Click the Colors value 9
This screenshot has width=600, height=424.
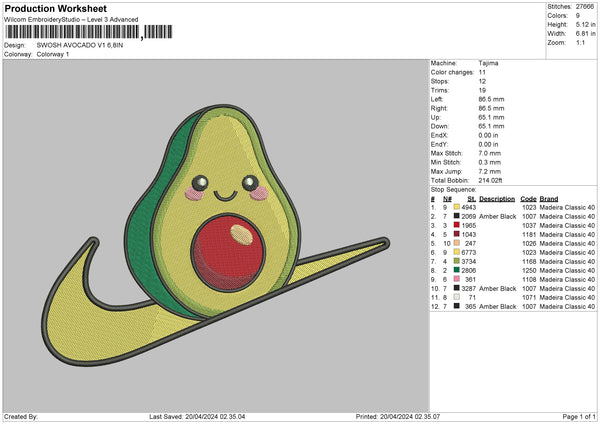(x=578, y=16)
